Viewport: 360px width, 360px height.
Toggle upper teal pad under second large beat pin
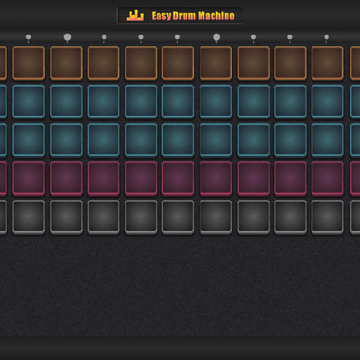[216, 102]
